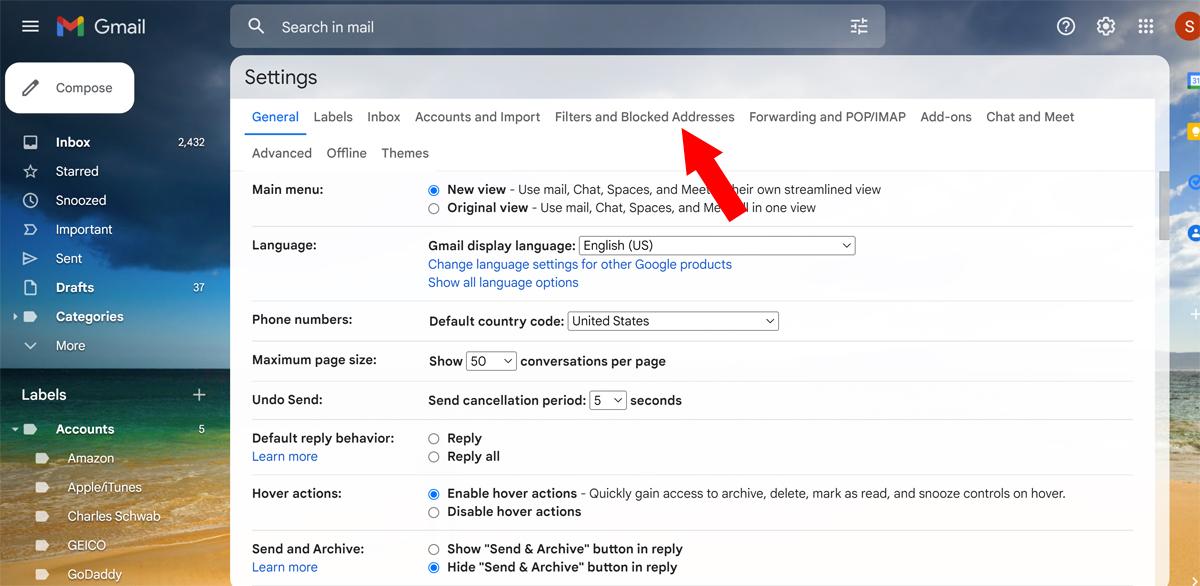Open the main menu hamburger icon
Viewport: 1200px width, 586px height.
30,27
